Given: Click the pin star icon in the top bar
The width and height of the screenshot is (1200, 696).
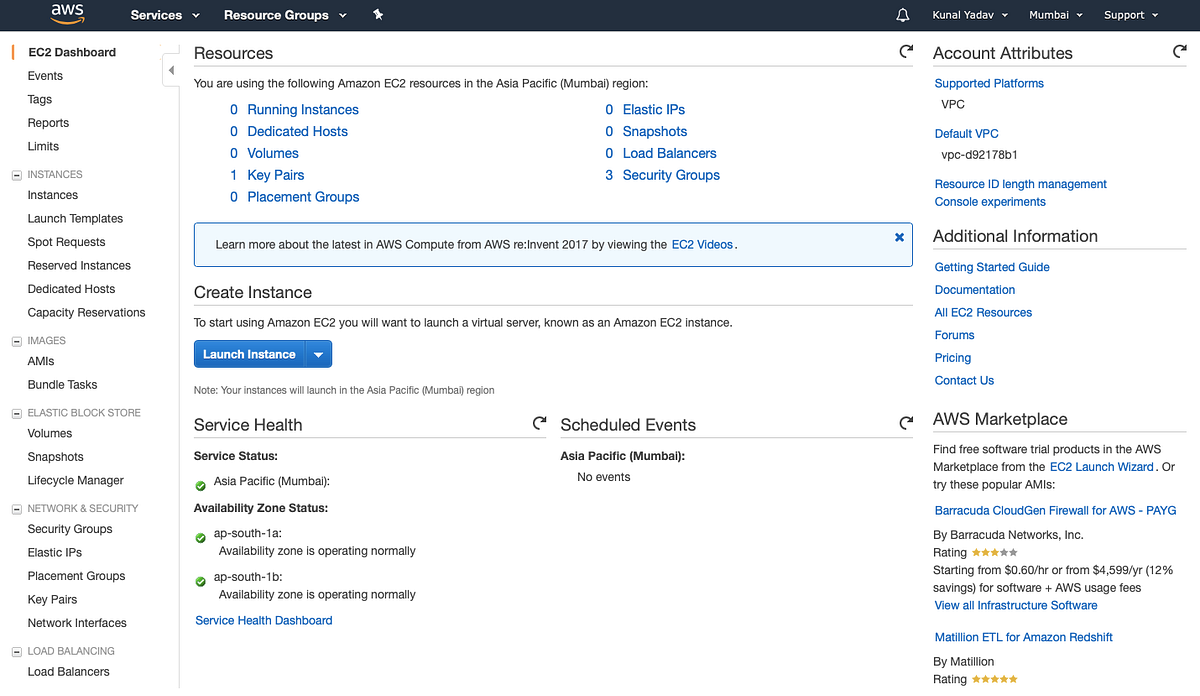Looking at the screenshot, I should [x=378, y=15].
